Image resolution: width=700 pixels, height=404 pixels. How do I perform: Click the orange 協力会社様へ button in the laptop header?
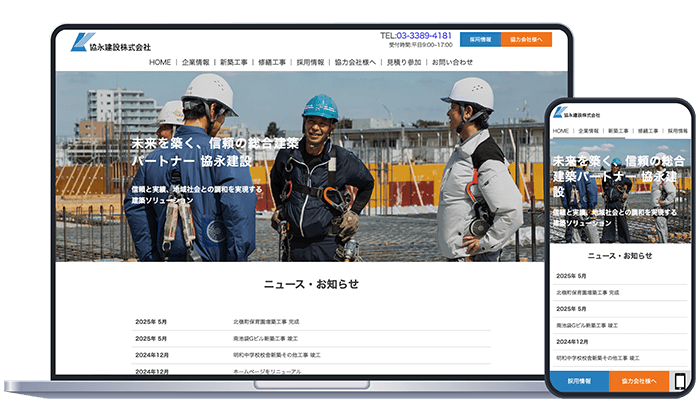[526, 39]
